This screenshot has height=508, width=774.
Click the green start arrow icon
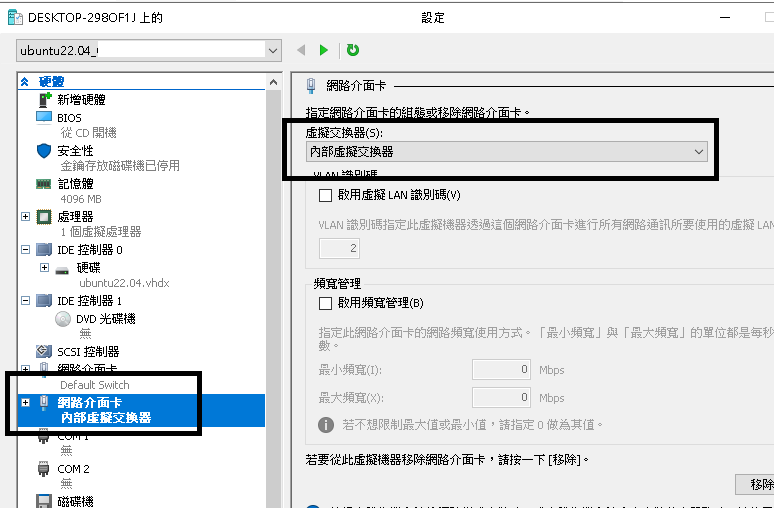point(323,50)
